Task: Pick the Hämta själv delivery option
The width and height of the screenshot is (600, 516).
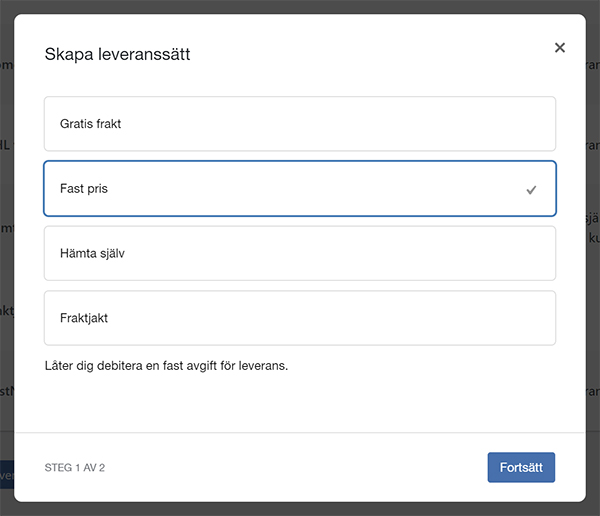Action: 299,253
